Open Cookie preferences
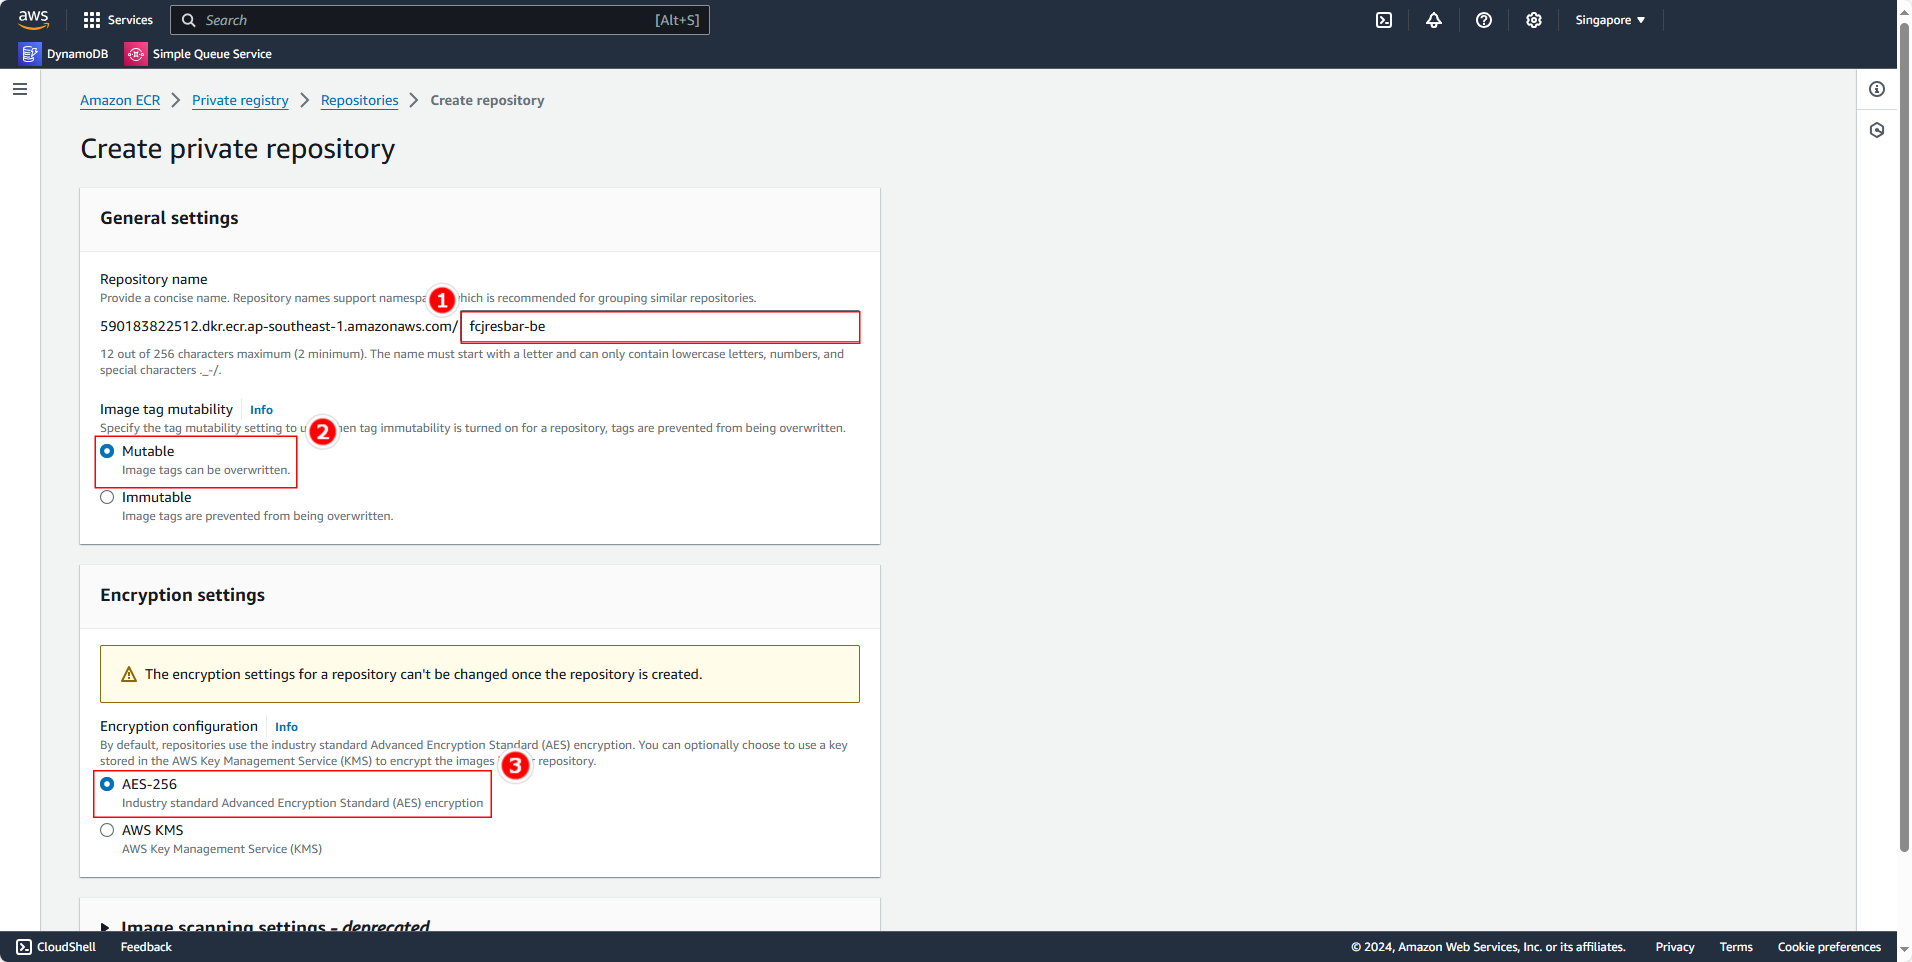 pyautogui.click(x=1829, y=947)
